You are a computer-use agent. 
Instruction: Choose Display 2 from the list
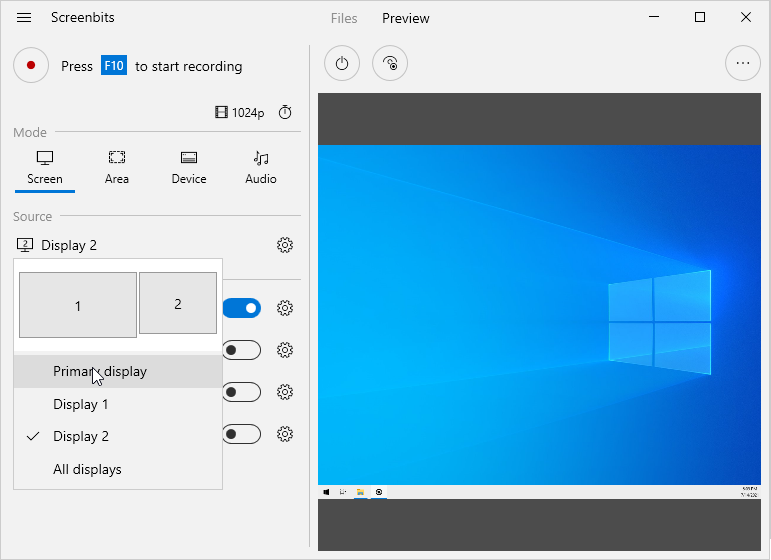118,437
